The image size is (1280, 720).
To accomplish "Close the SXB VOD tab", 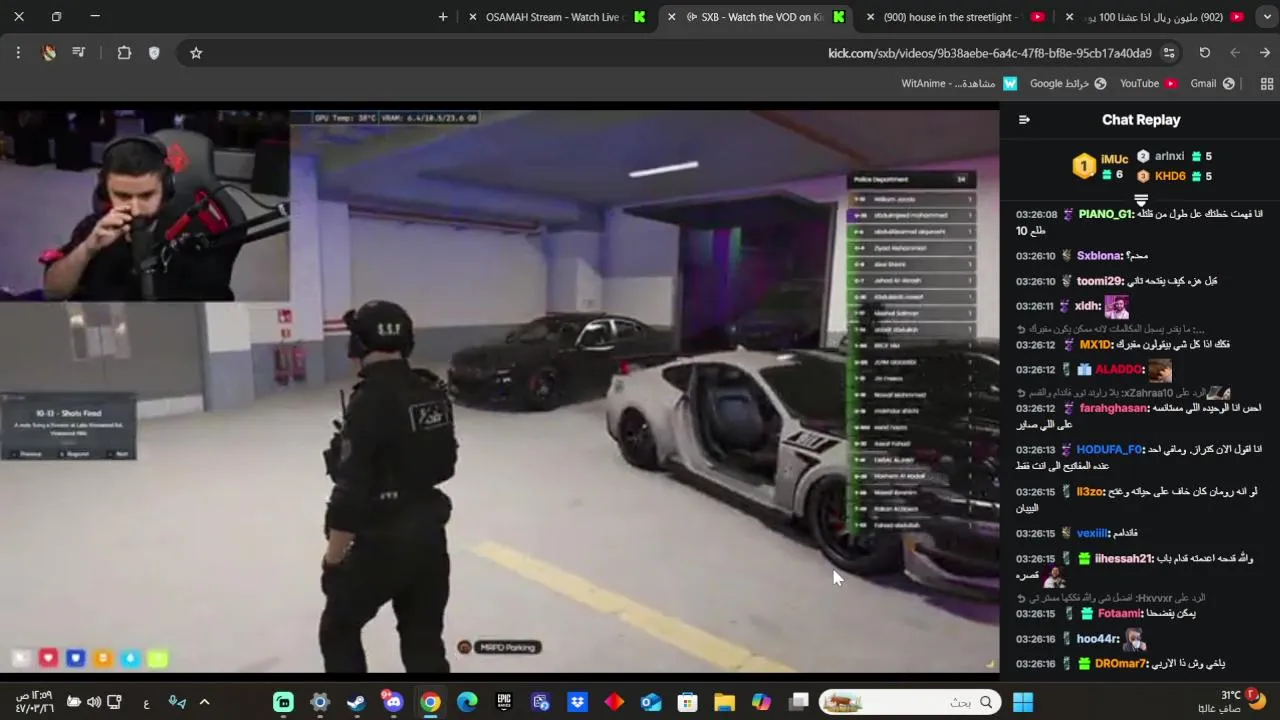I will pos(671,17).
